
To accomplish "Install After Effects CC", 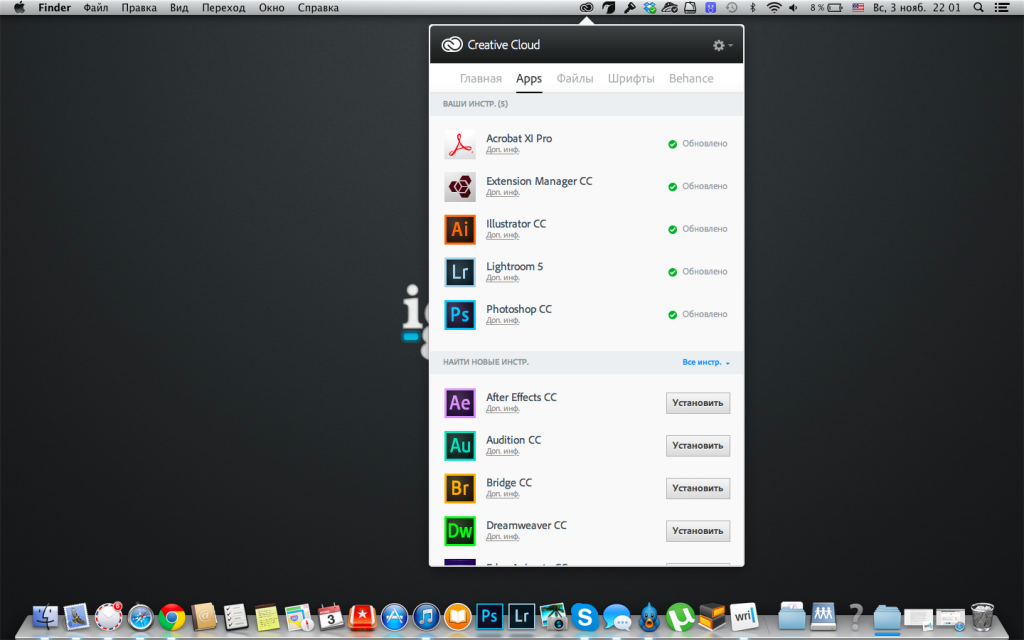I will click(x=697, y=403).
